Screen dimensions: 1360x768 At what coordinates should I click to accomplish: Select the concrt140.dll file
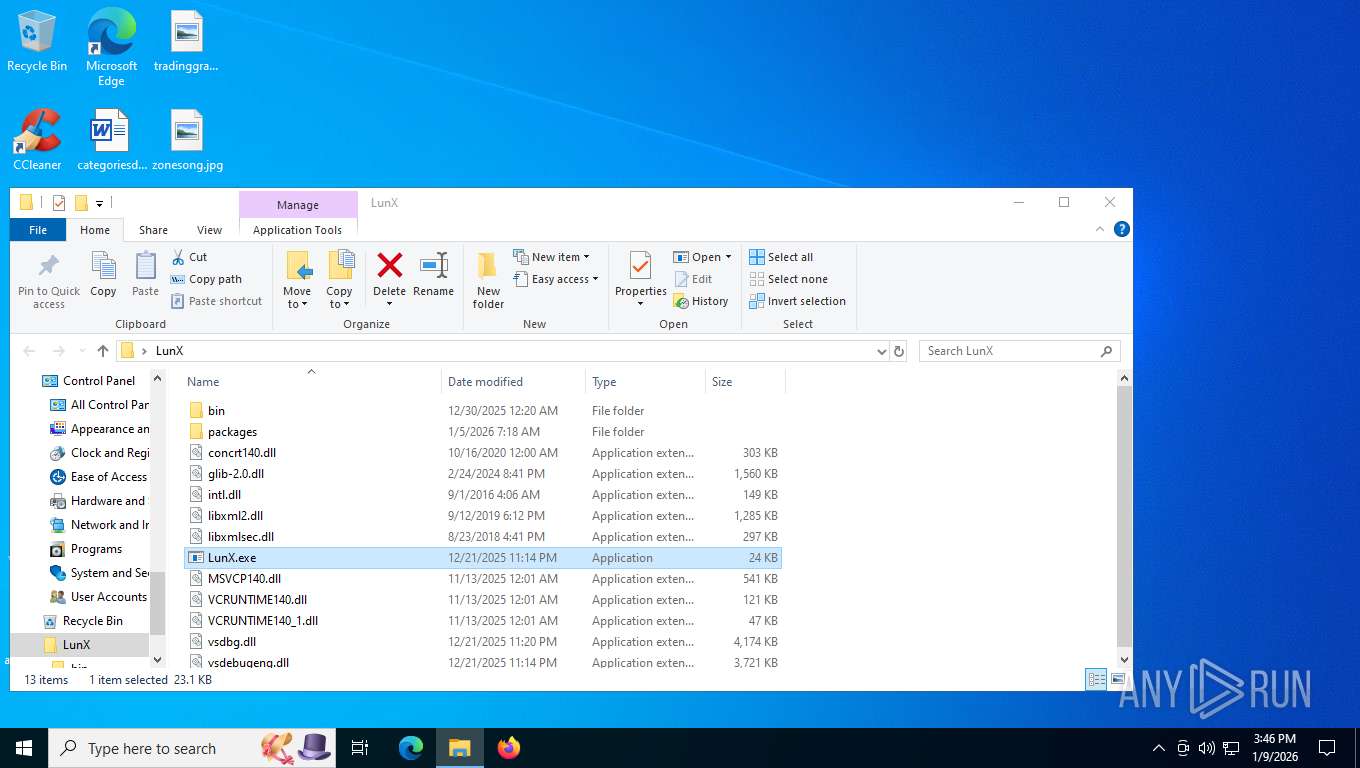click(x=482, y=453)
